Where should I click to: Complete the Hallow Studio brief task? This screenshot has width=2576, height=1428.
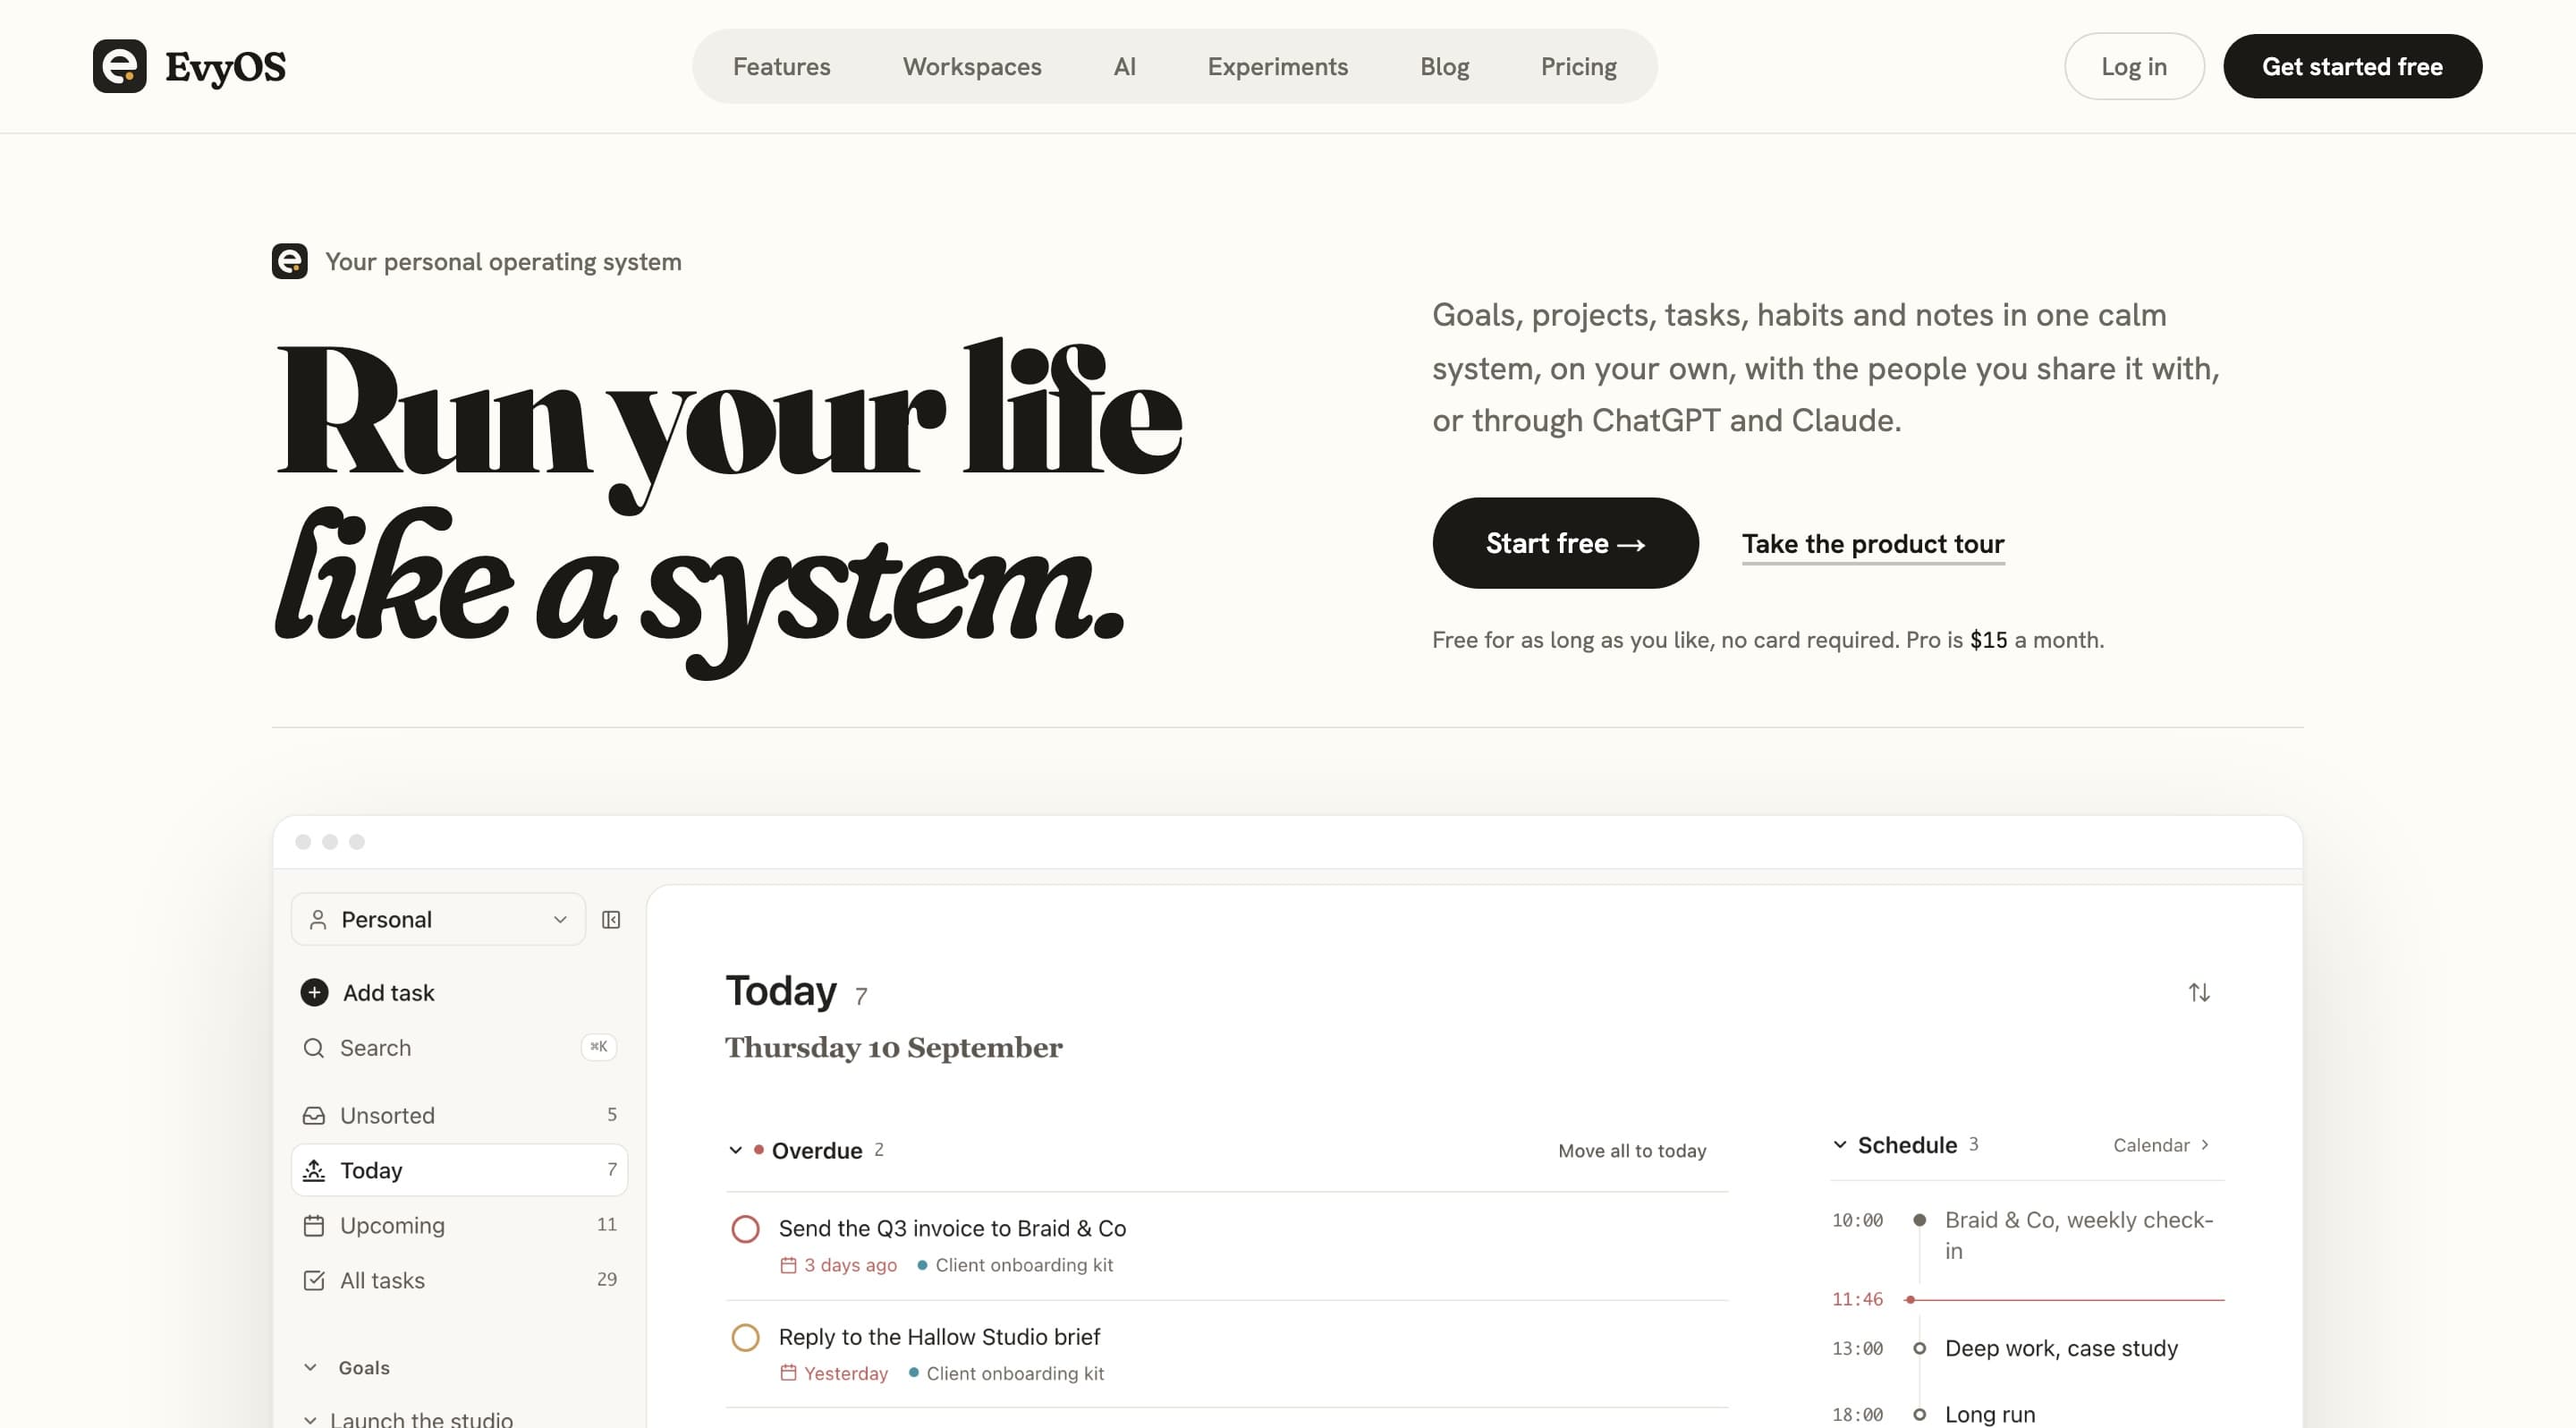[x=745, y=1337]
